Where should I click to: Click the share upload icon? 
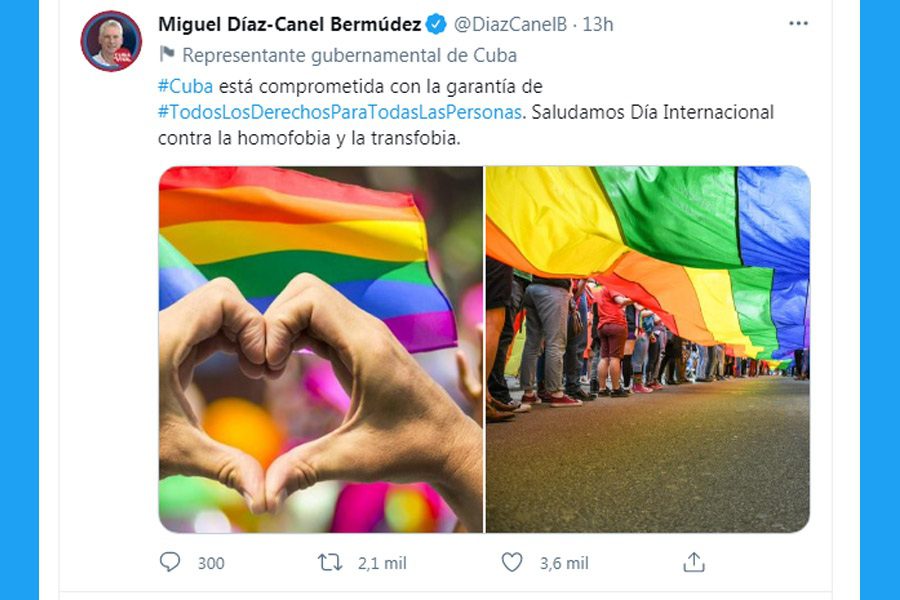pyautogui.click(x=694, y=562)
